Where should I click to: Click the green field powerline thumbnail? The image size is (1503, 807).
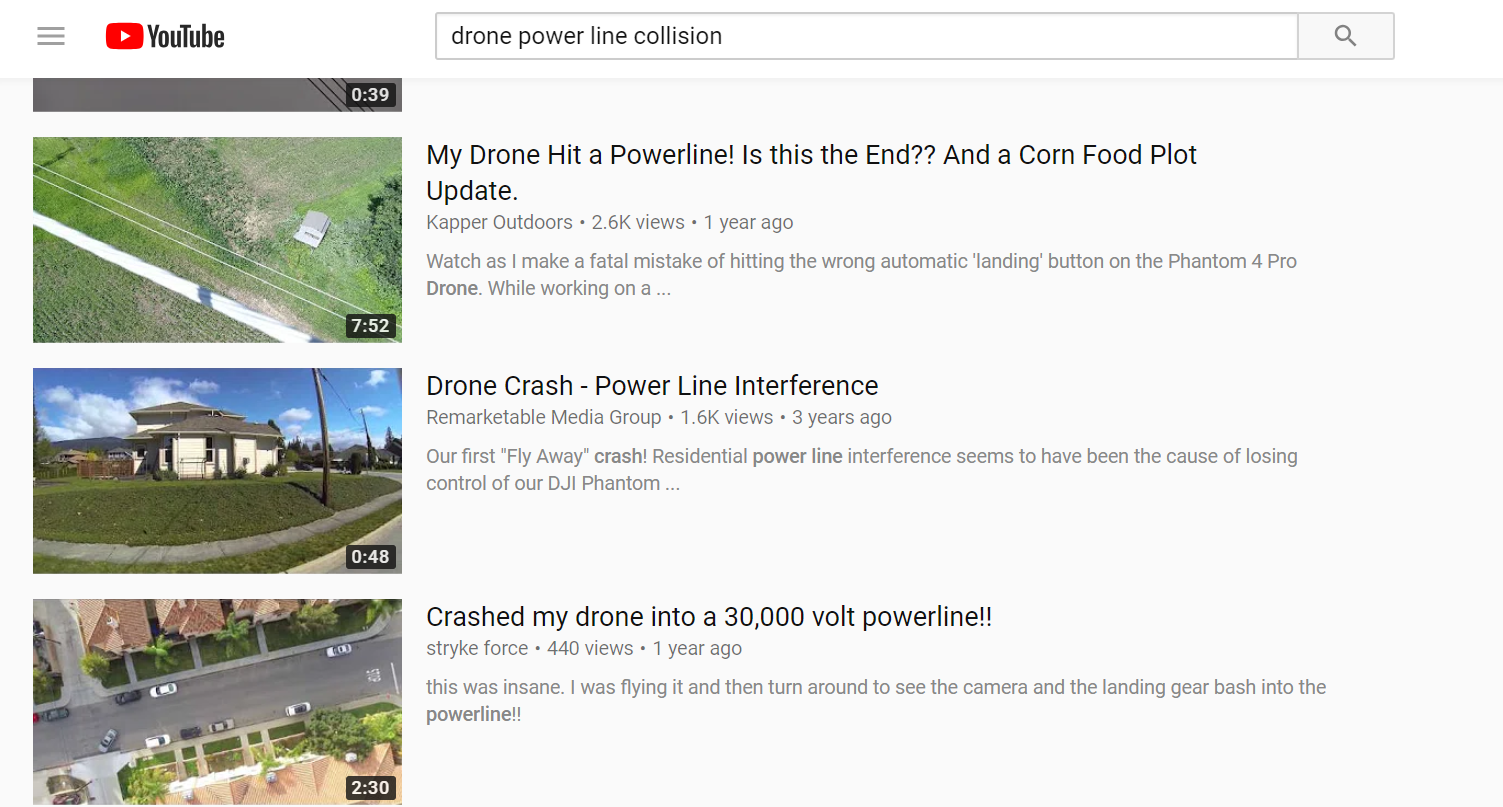tap(217, 240)
